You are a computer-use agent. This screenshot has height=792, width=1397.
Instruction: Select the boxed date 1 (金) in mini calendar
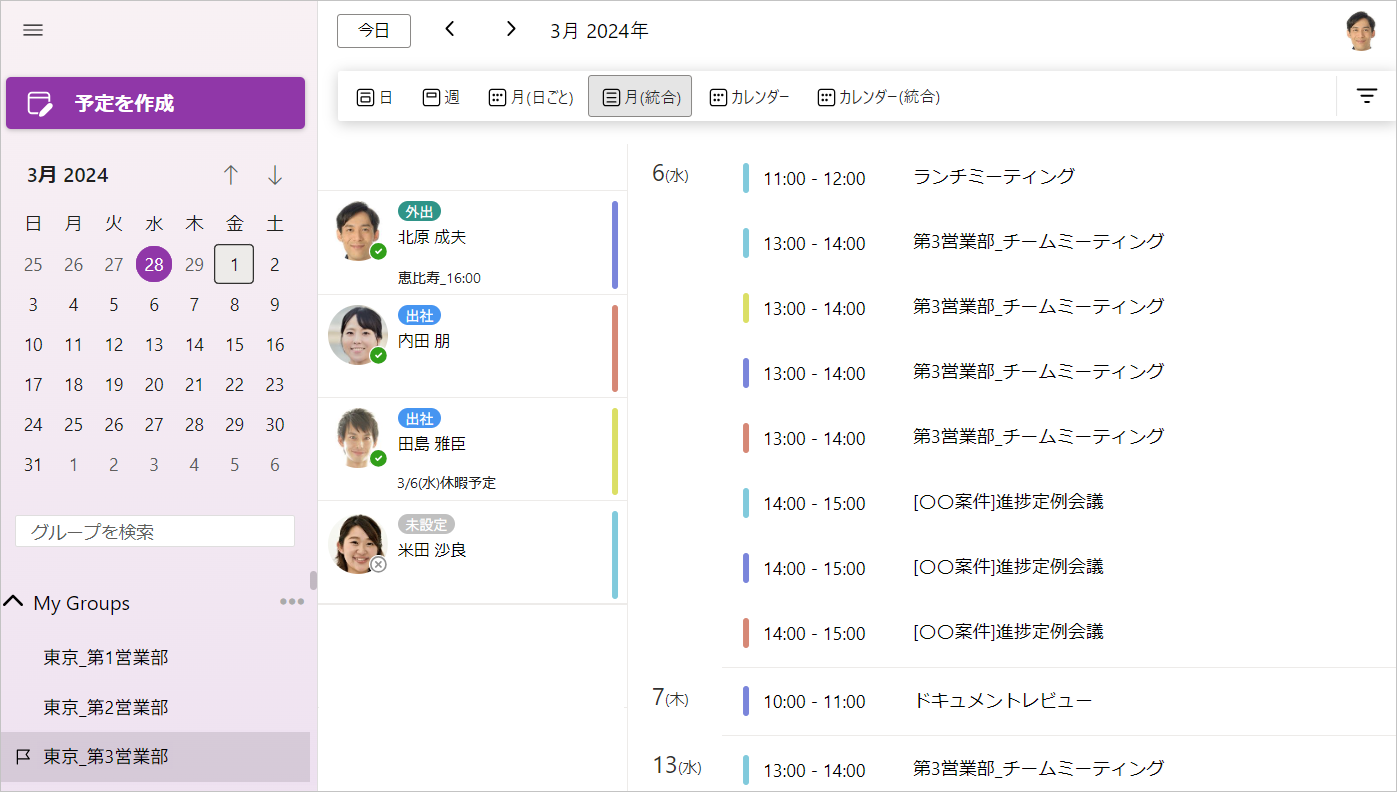click(x=234, y=264)
